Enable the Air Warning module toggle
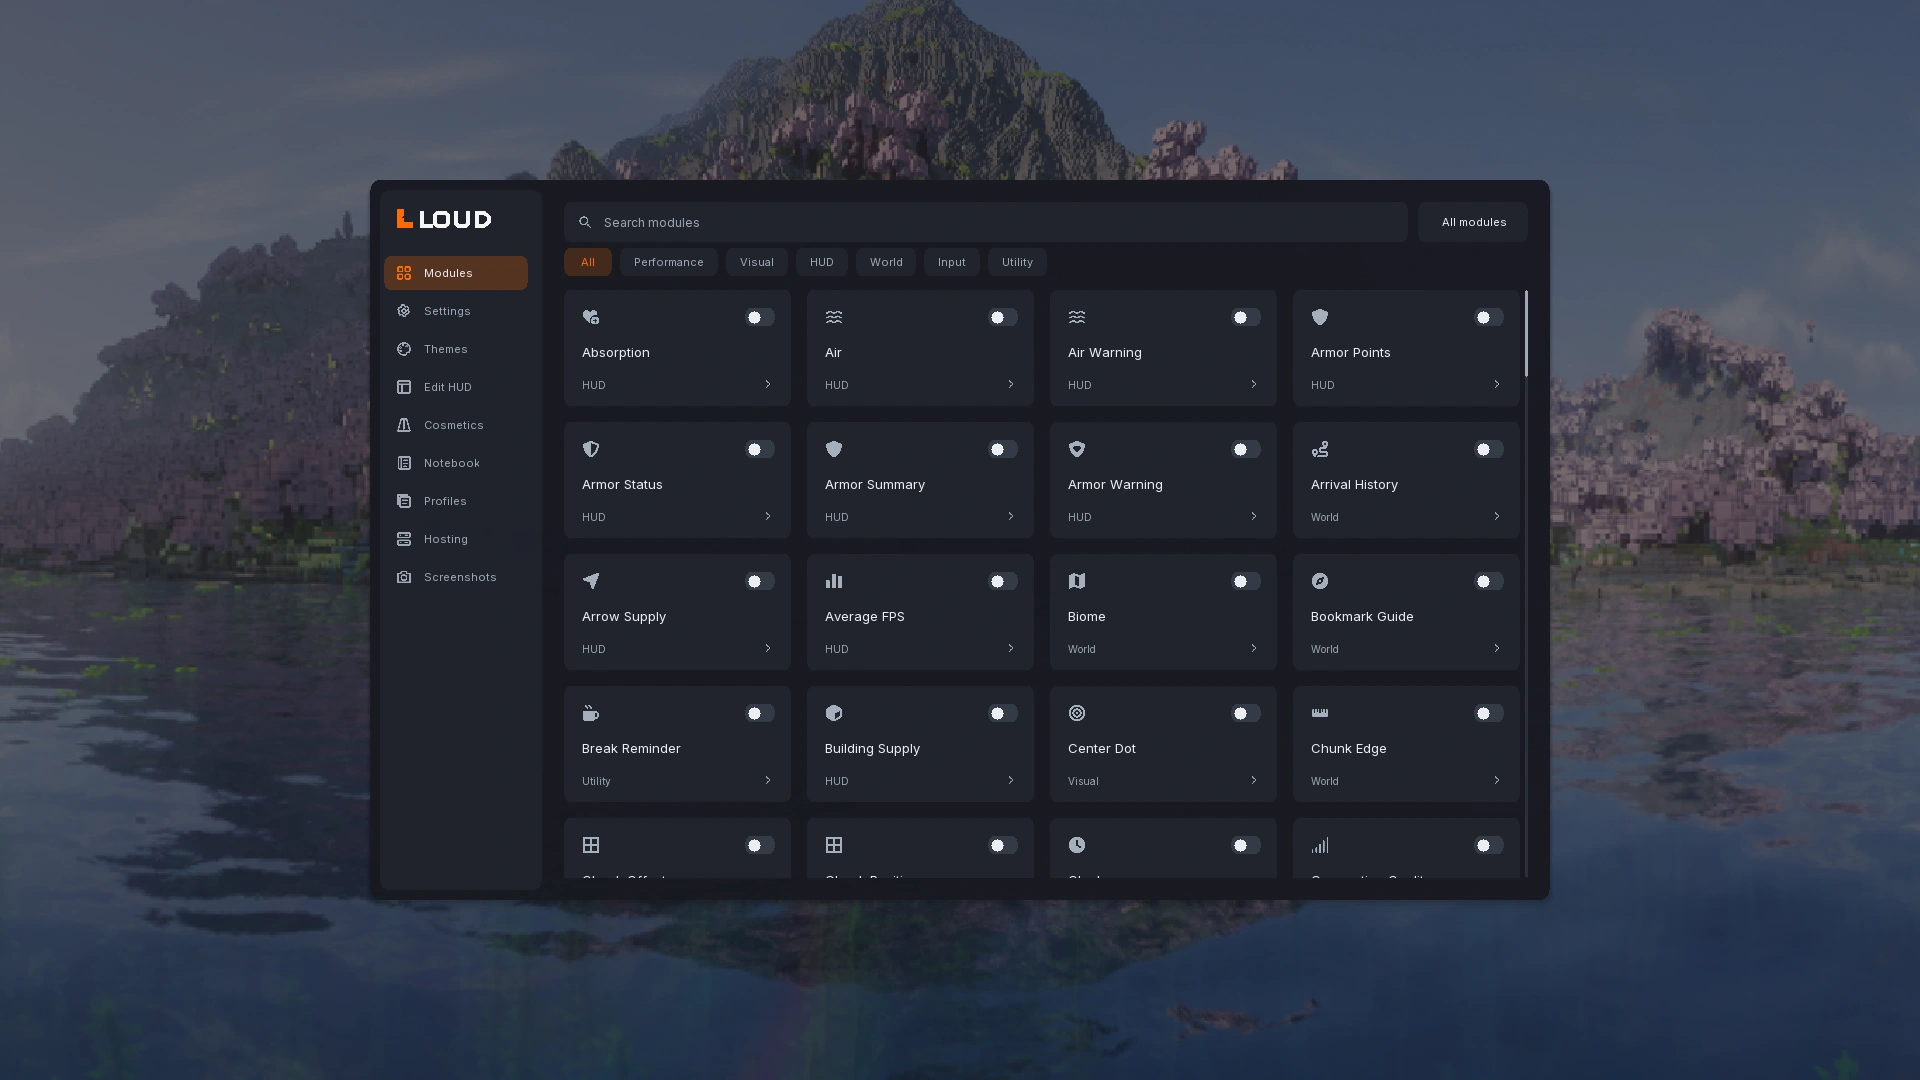Image resolution: width=1920 pixels, height=1080 pixels. coord(1245,317)
